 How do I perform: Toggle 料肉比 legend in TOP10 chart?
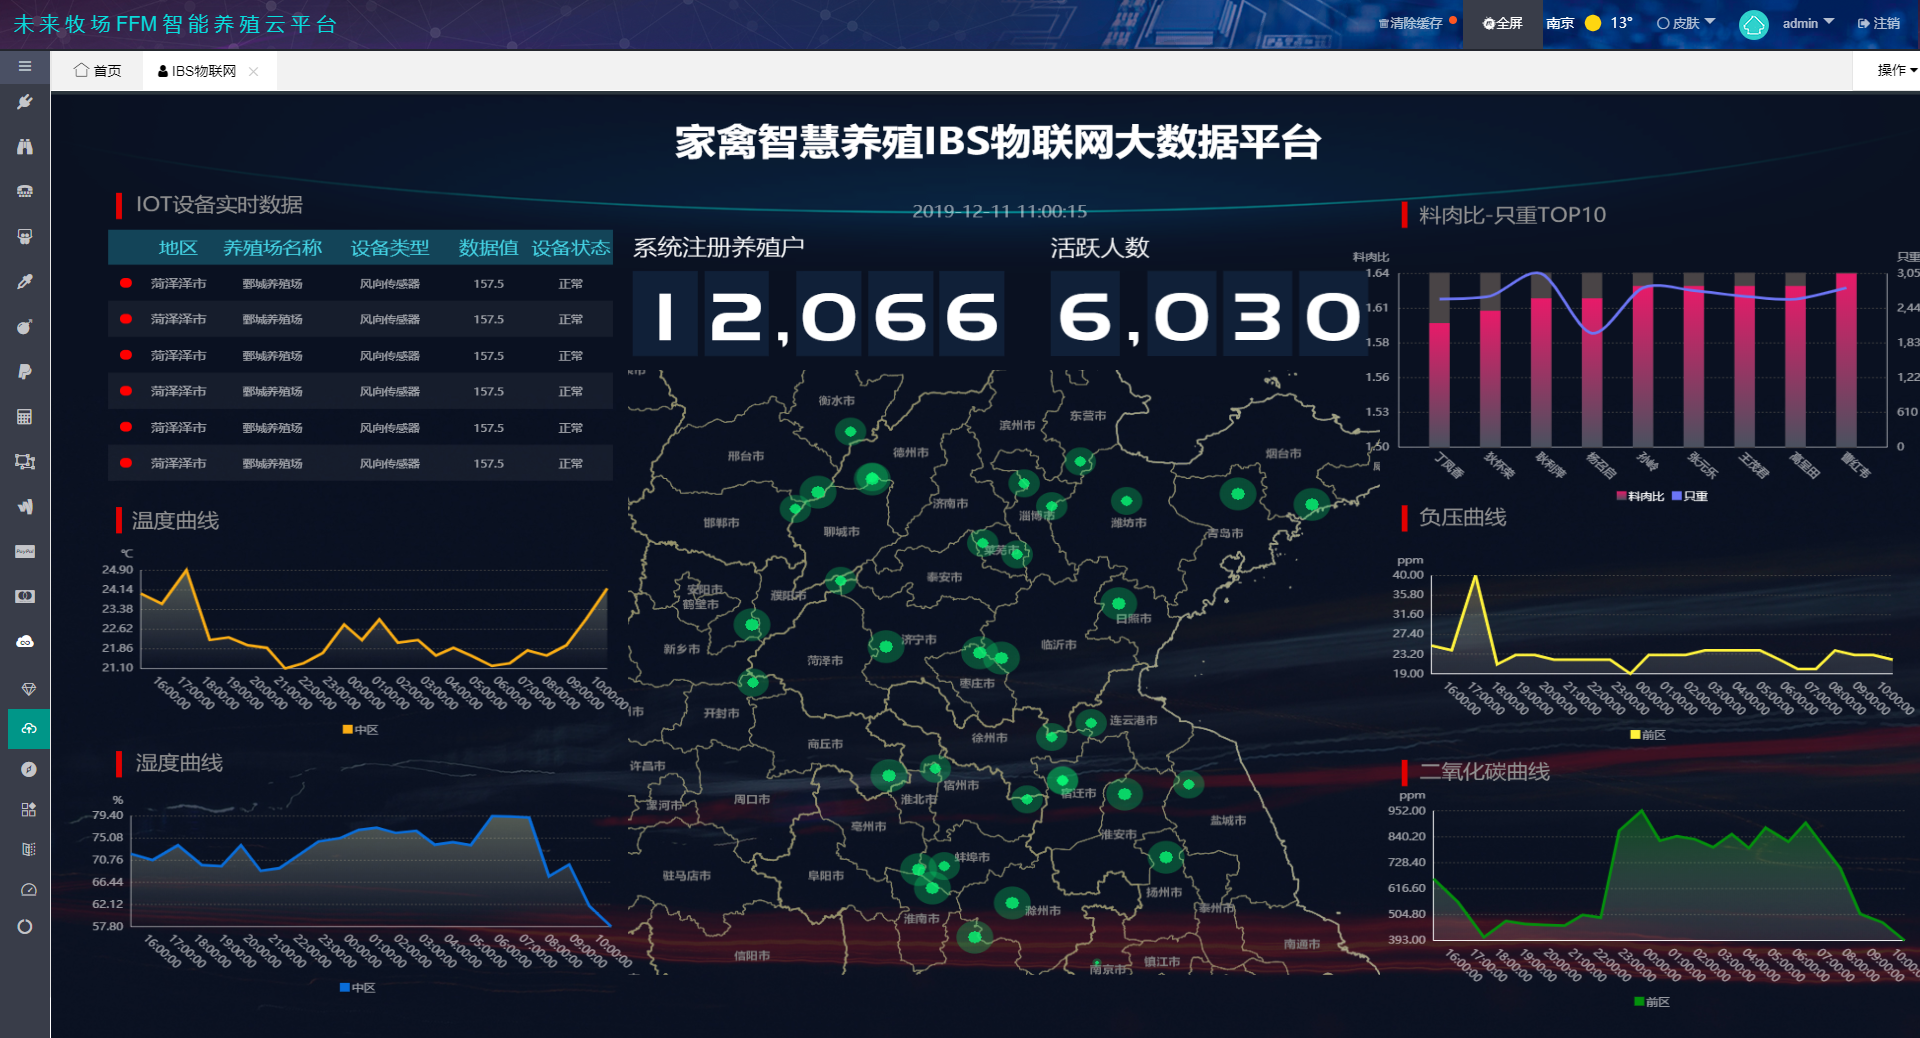[1640, 496]
